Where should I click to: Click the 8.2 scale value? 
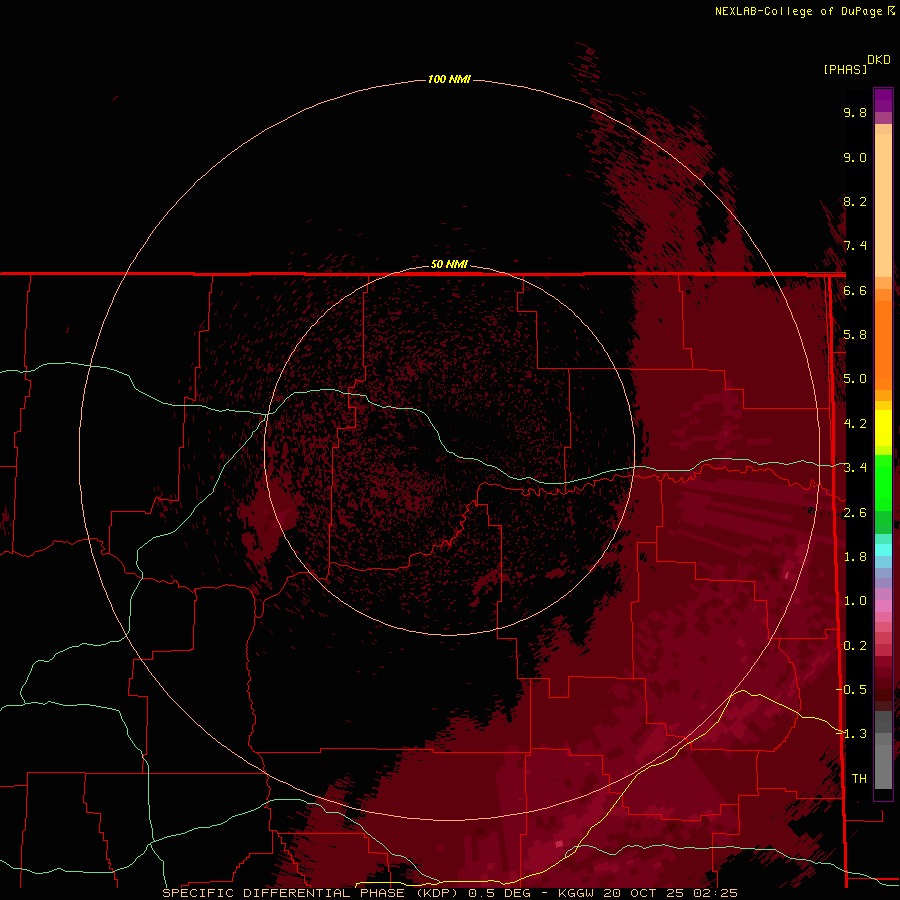pyautogui.click(x=855, y=201)
